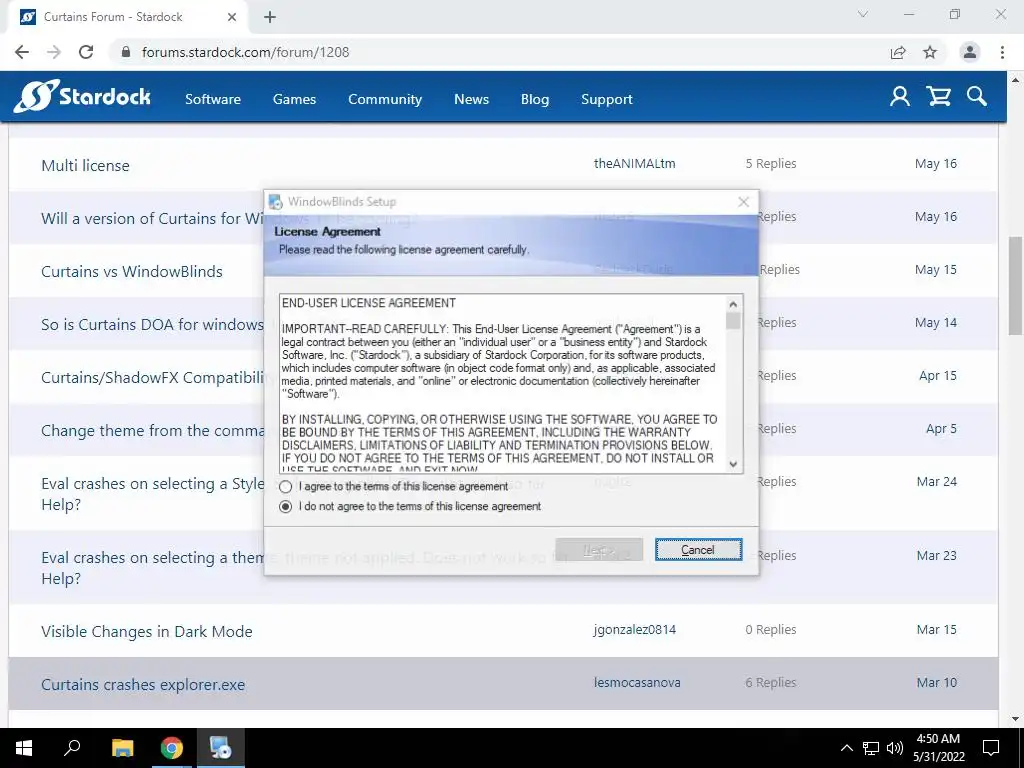Open the notification center icon
The height and width of the screenshot is (768, 1024).
coord(991,748)
